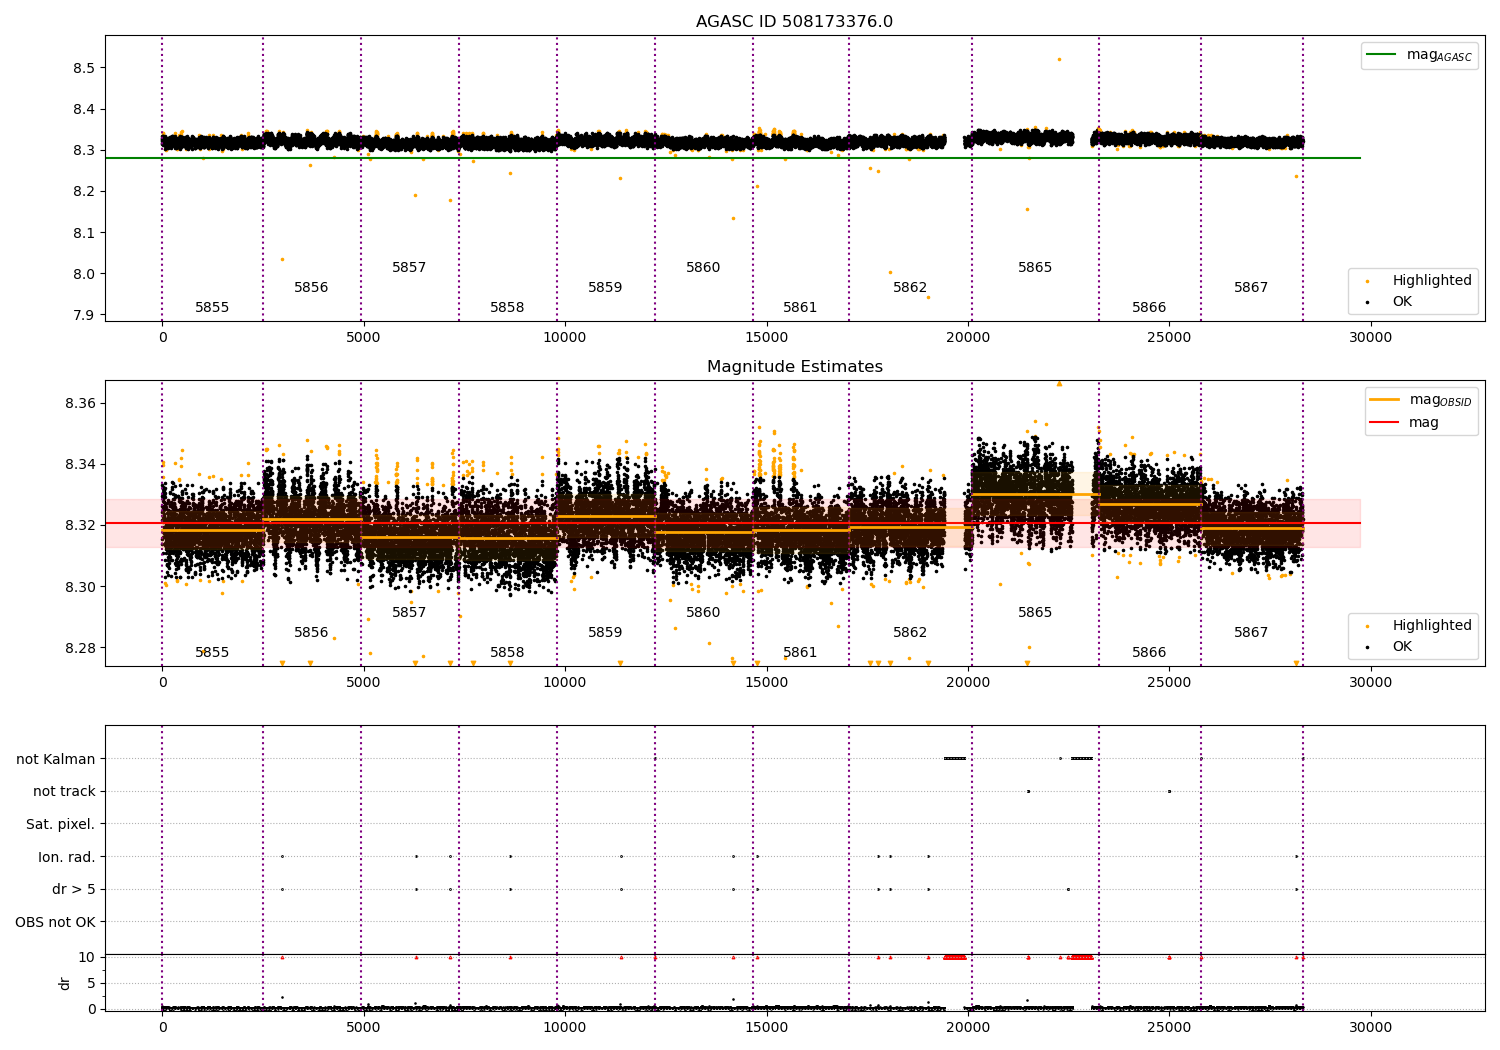1500x1050 pixels.
Task: Select the mag OBSID legend entry in the middle plot
Action: 1420,400
